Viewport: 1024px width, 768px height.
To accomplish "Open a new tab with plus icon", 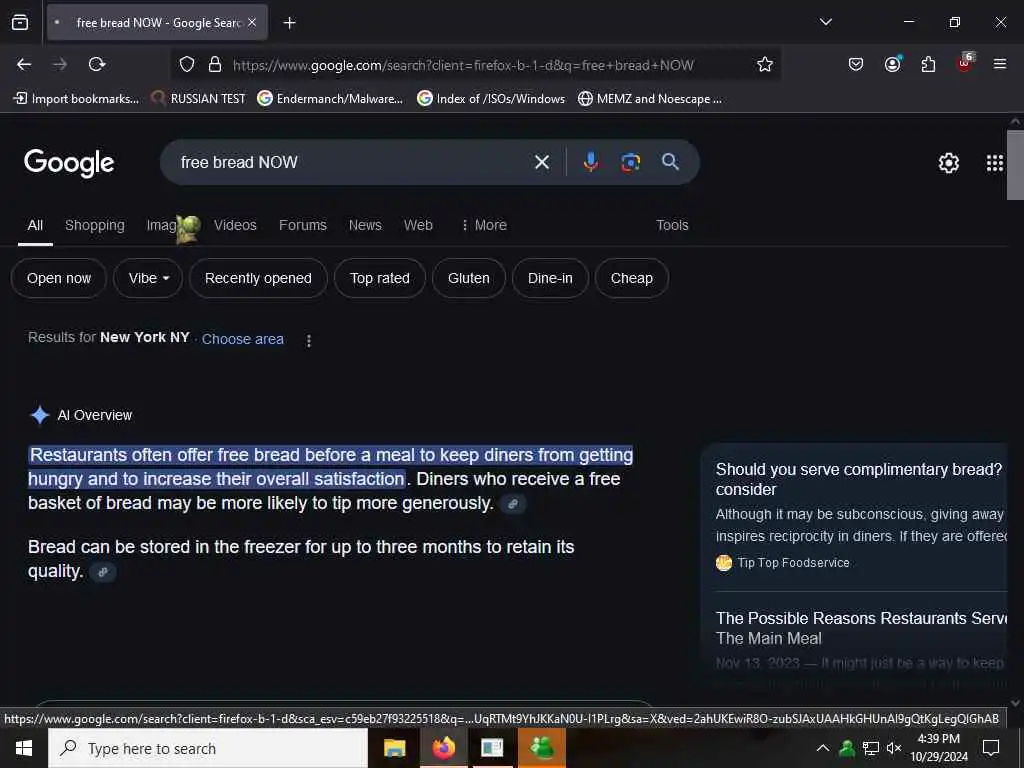I will click(289, 23).
